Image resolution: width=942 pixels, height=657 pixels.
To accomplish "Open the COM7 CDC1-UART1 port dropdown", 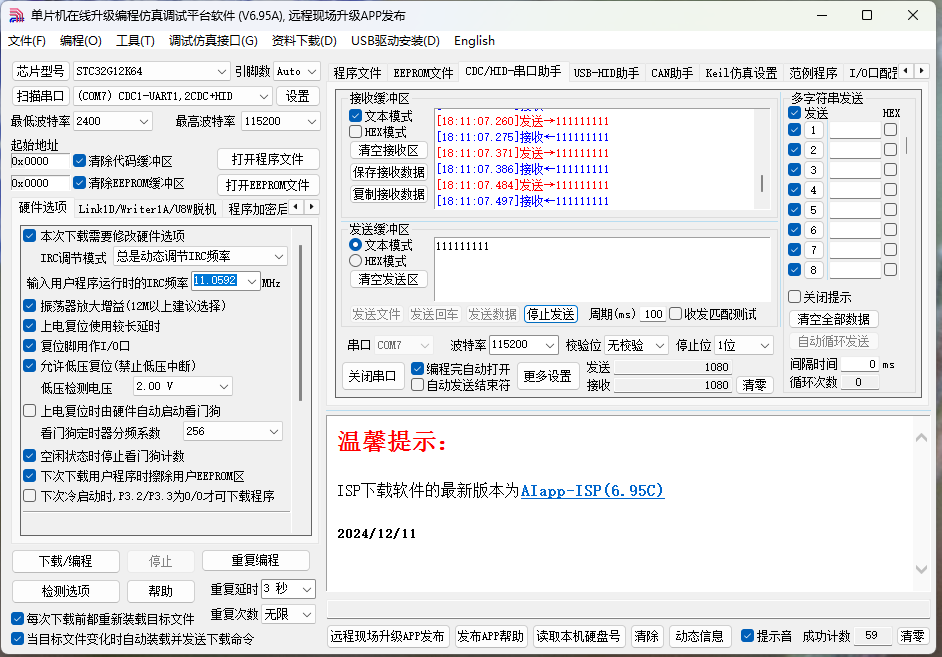I will coord(263,96).
